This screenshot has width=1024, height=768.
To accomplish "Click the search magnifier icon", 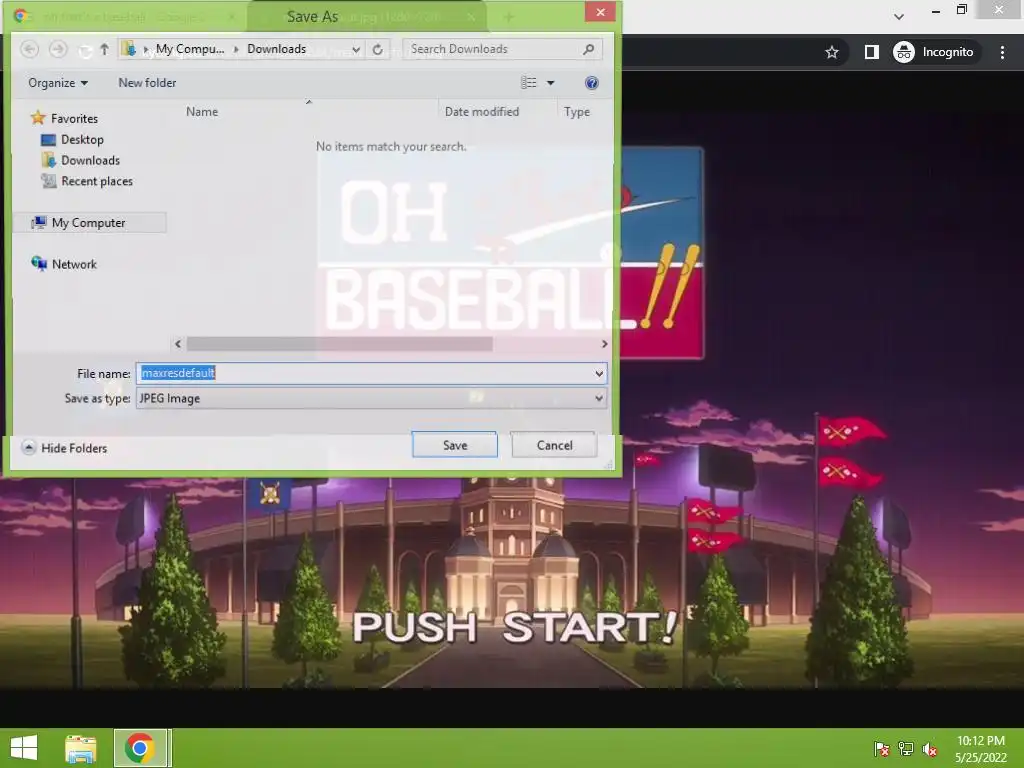I will pyautogui.click(x=588, y=49).
